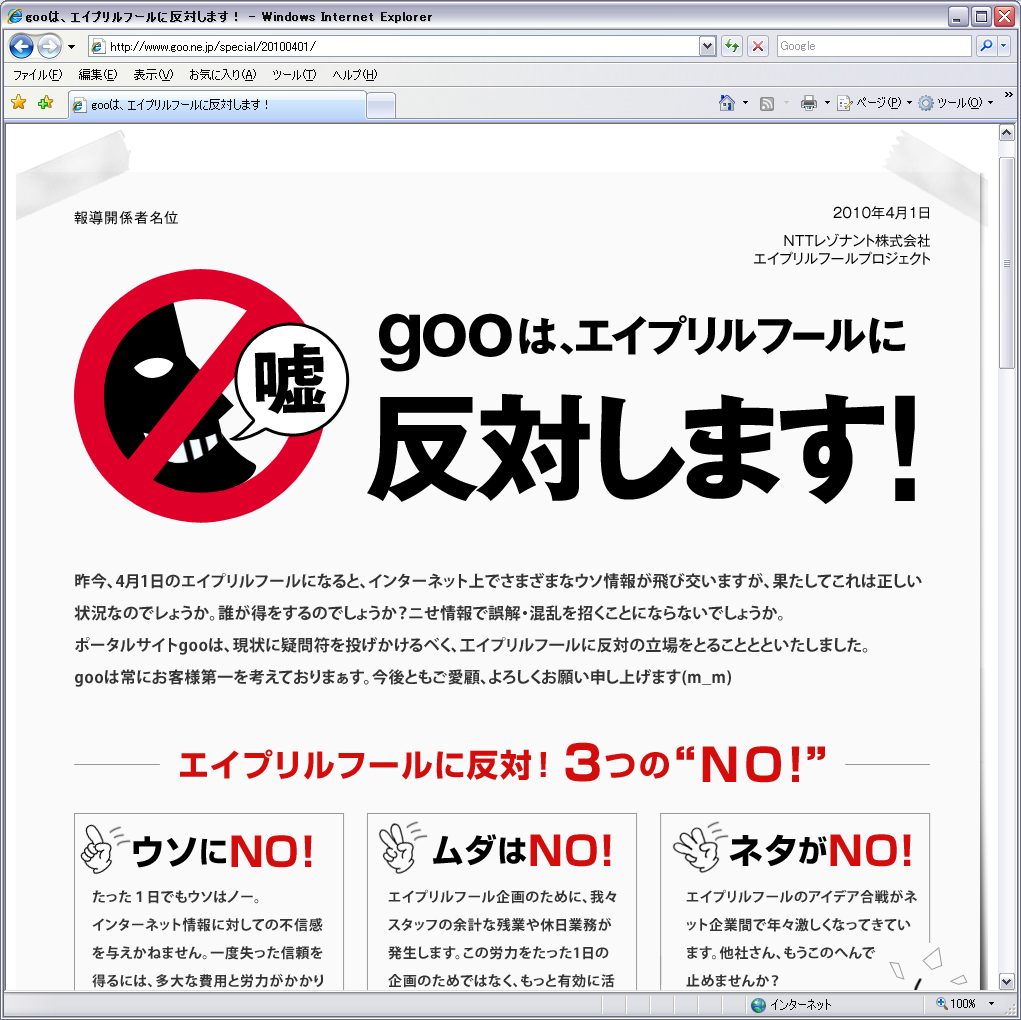The image size is (1021, 1020).
Task: Open the 表示(V) menu
Action: (x=153, y=75)
